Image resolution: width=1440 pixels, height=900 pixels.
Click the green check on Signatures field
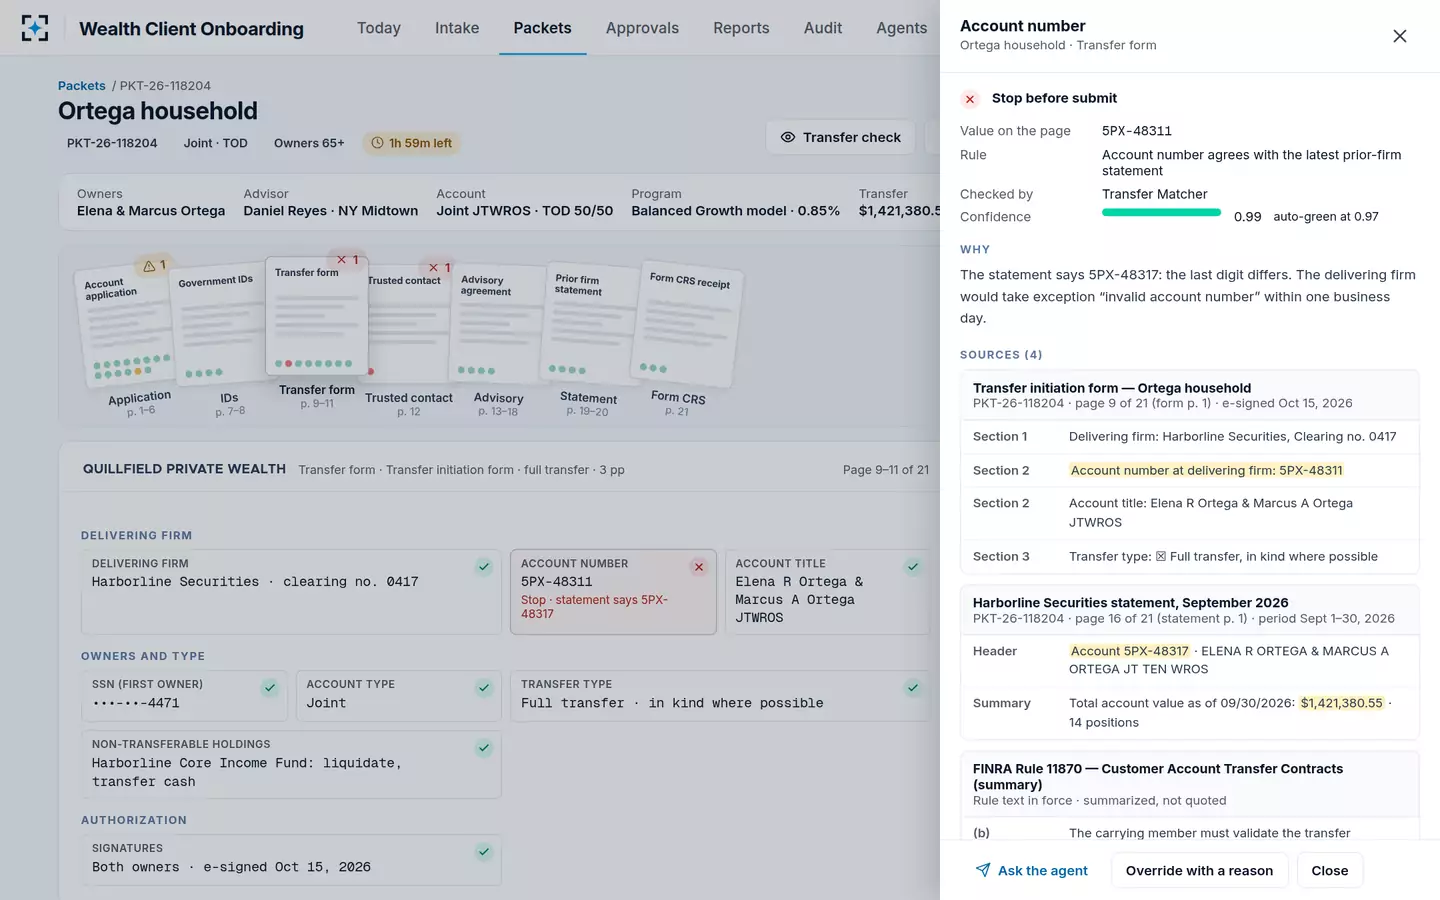click(484, 852)
